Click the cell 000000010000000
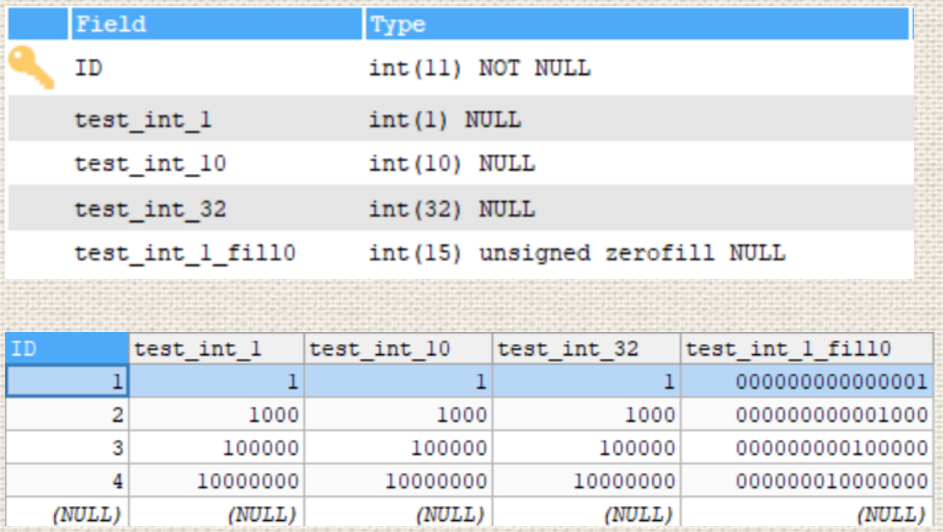The height and width of the screenshot is (532, 943). click(807, 481)
